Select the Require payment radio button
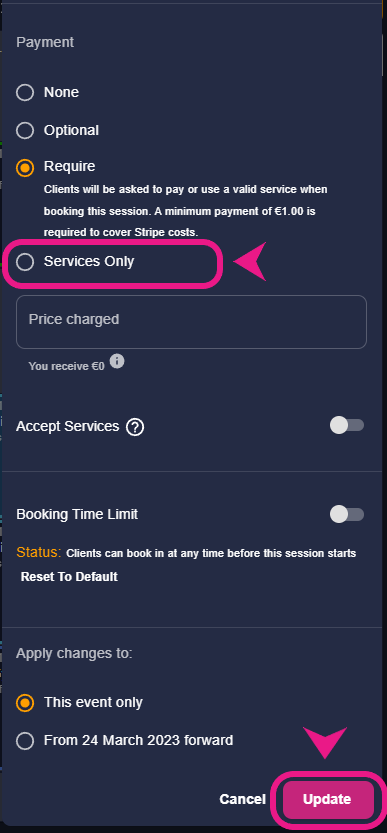This screenshot has width=387, height=833. (25, 167)
